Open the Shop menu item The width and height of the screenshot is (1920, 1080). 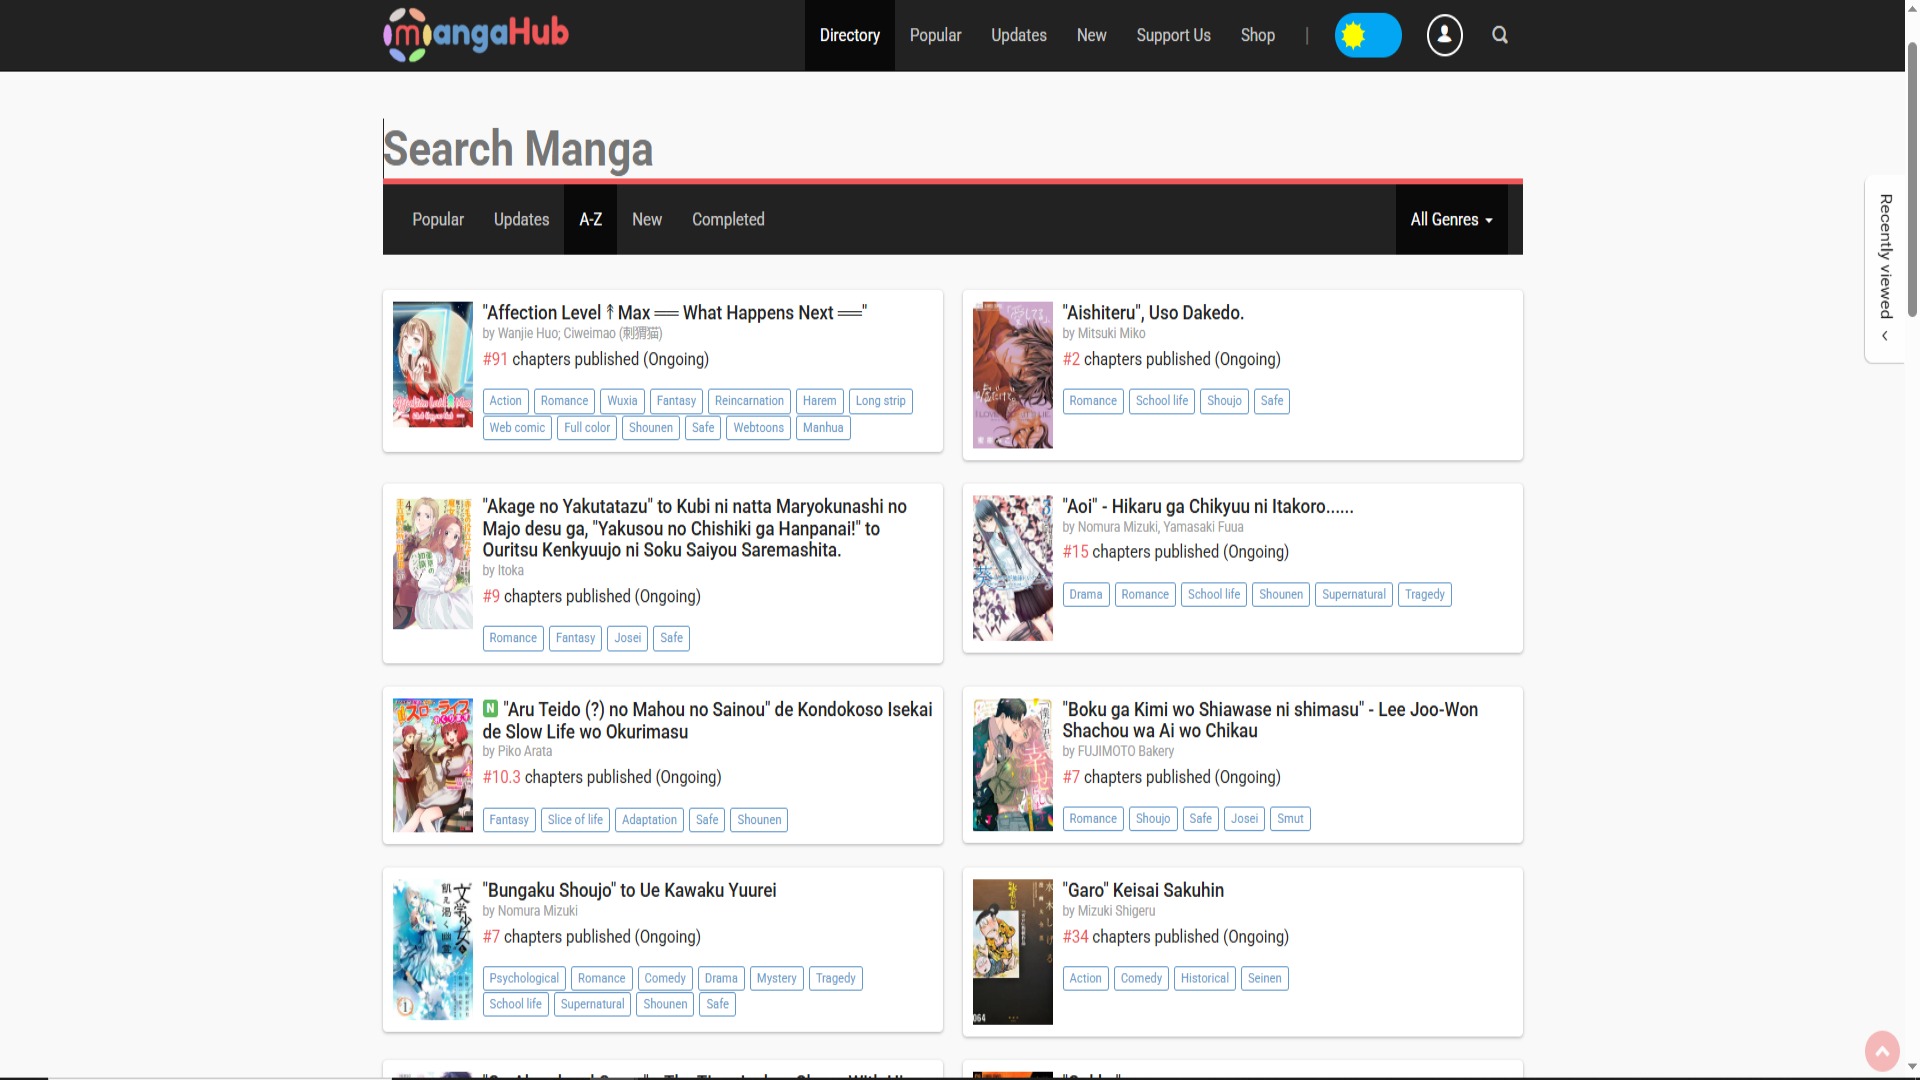pyautogui.click(x=1257, y=35)
